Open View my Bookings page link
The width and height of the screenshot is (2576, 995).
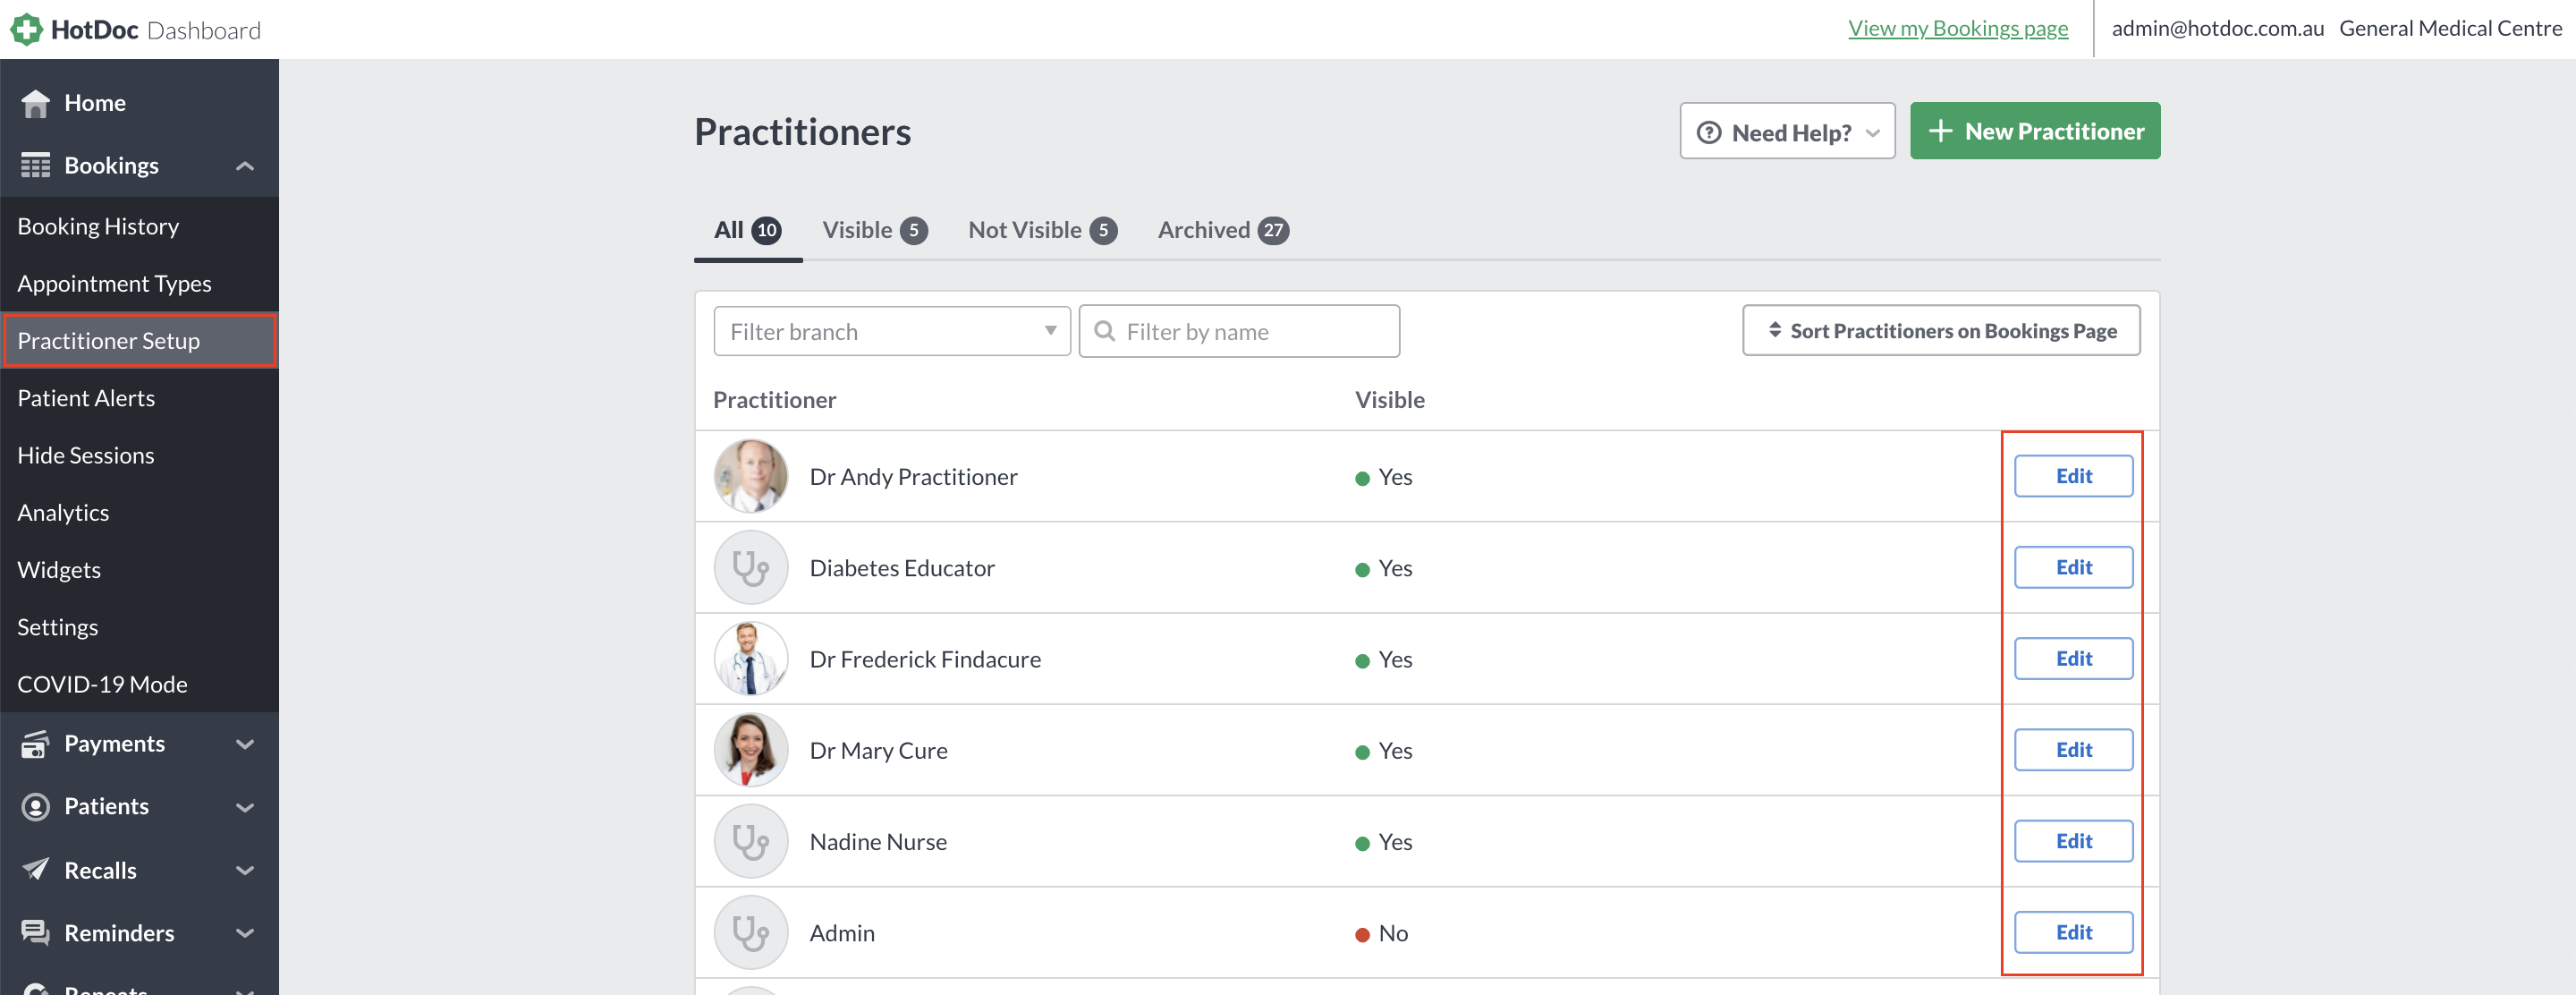1958,28
